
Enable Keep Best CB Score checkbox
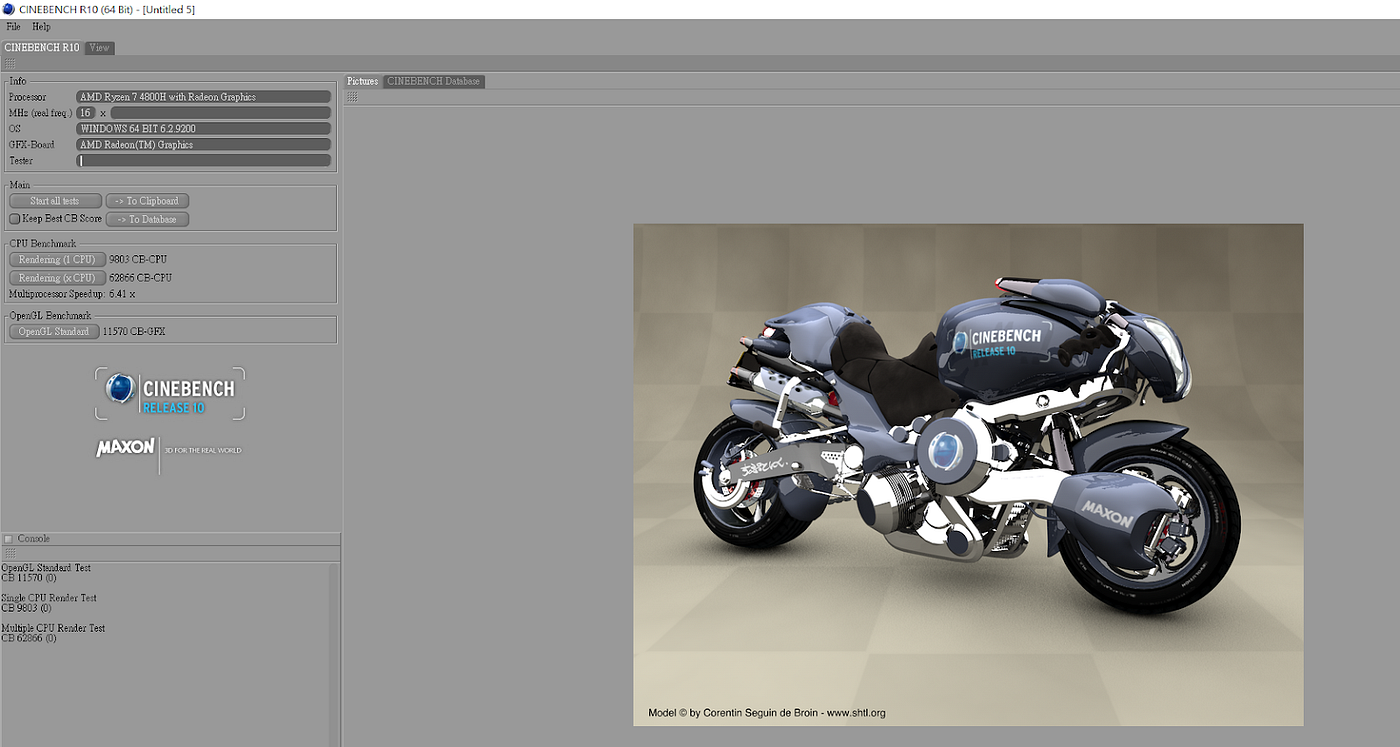coord(14,219)
